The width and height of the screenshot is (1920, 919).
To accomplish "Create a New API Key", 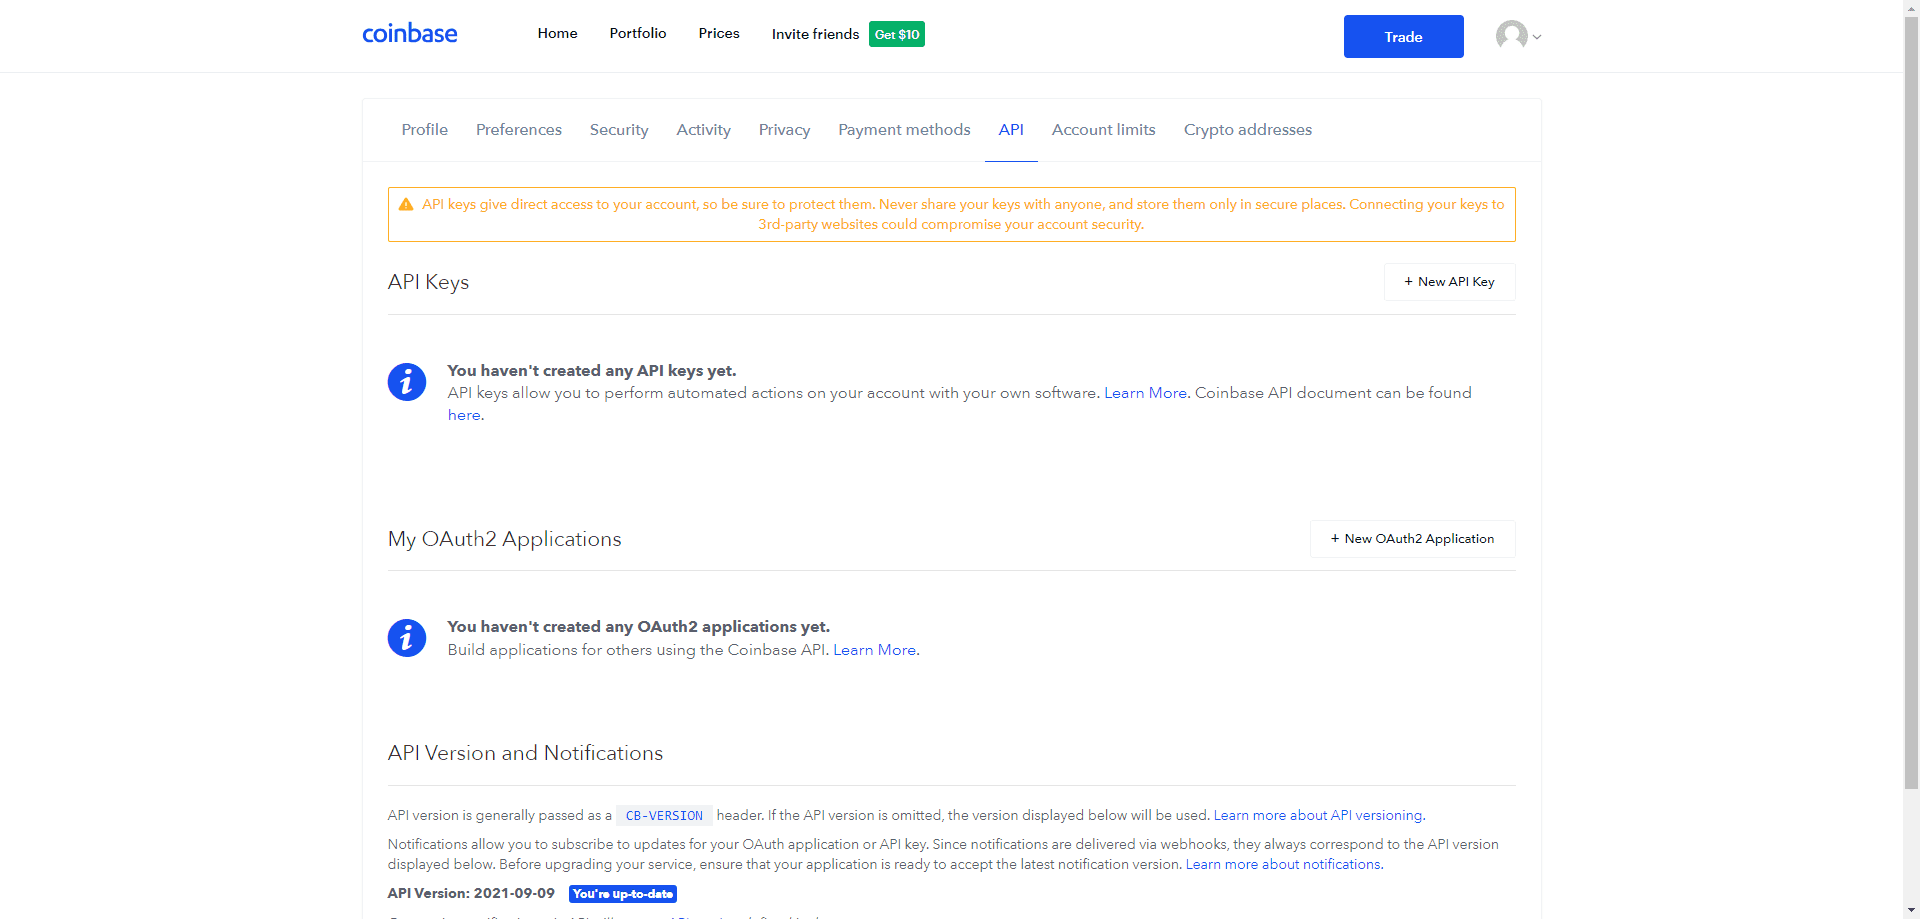I will [1449, 282].
